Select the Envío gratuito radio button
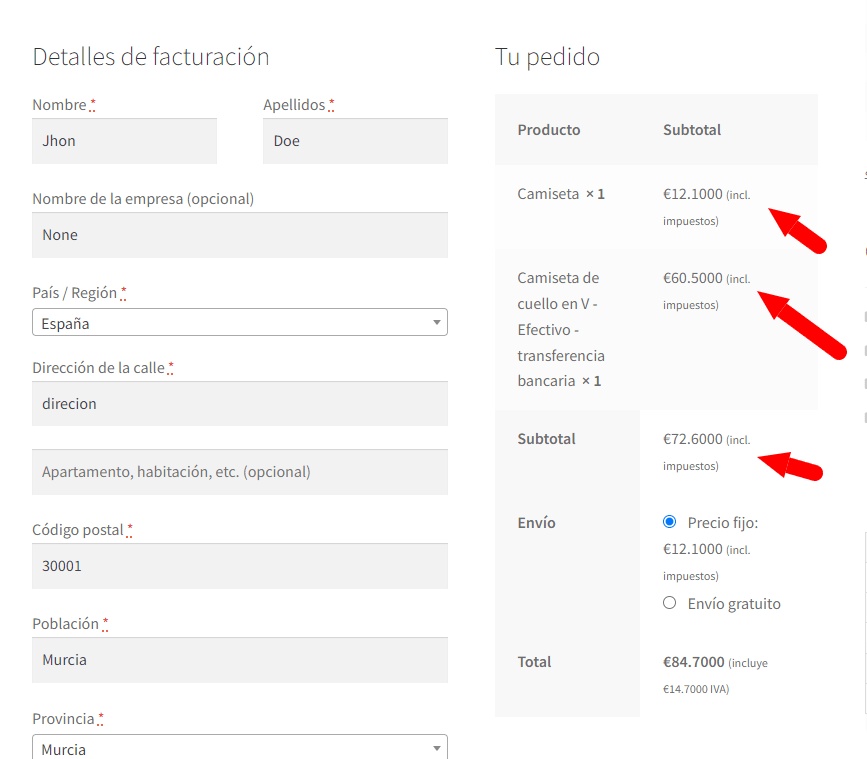This screenshot has height=759, width=867. pos(670,603)
